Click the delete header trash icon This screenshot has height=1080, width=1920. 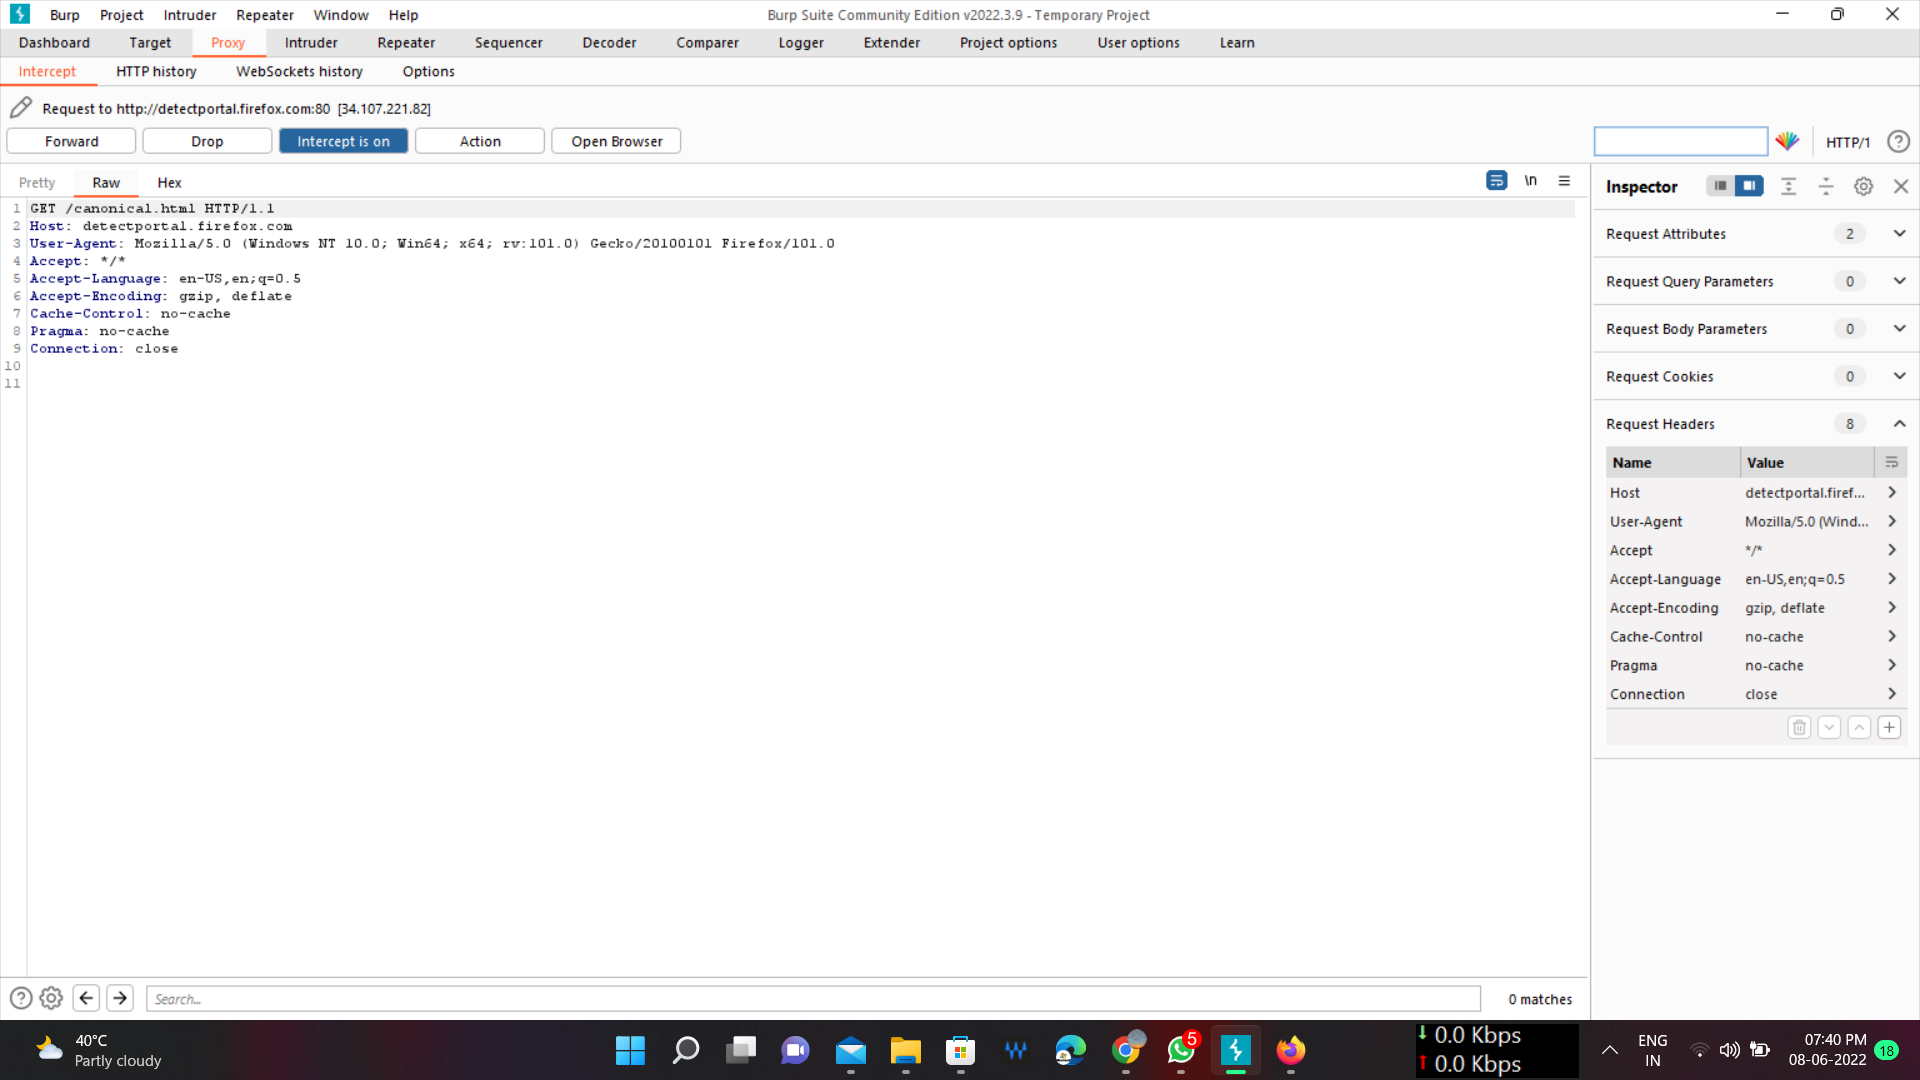1799,728
